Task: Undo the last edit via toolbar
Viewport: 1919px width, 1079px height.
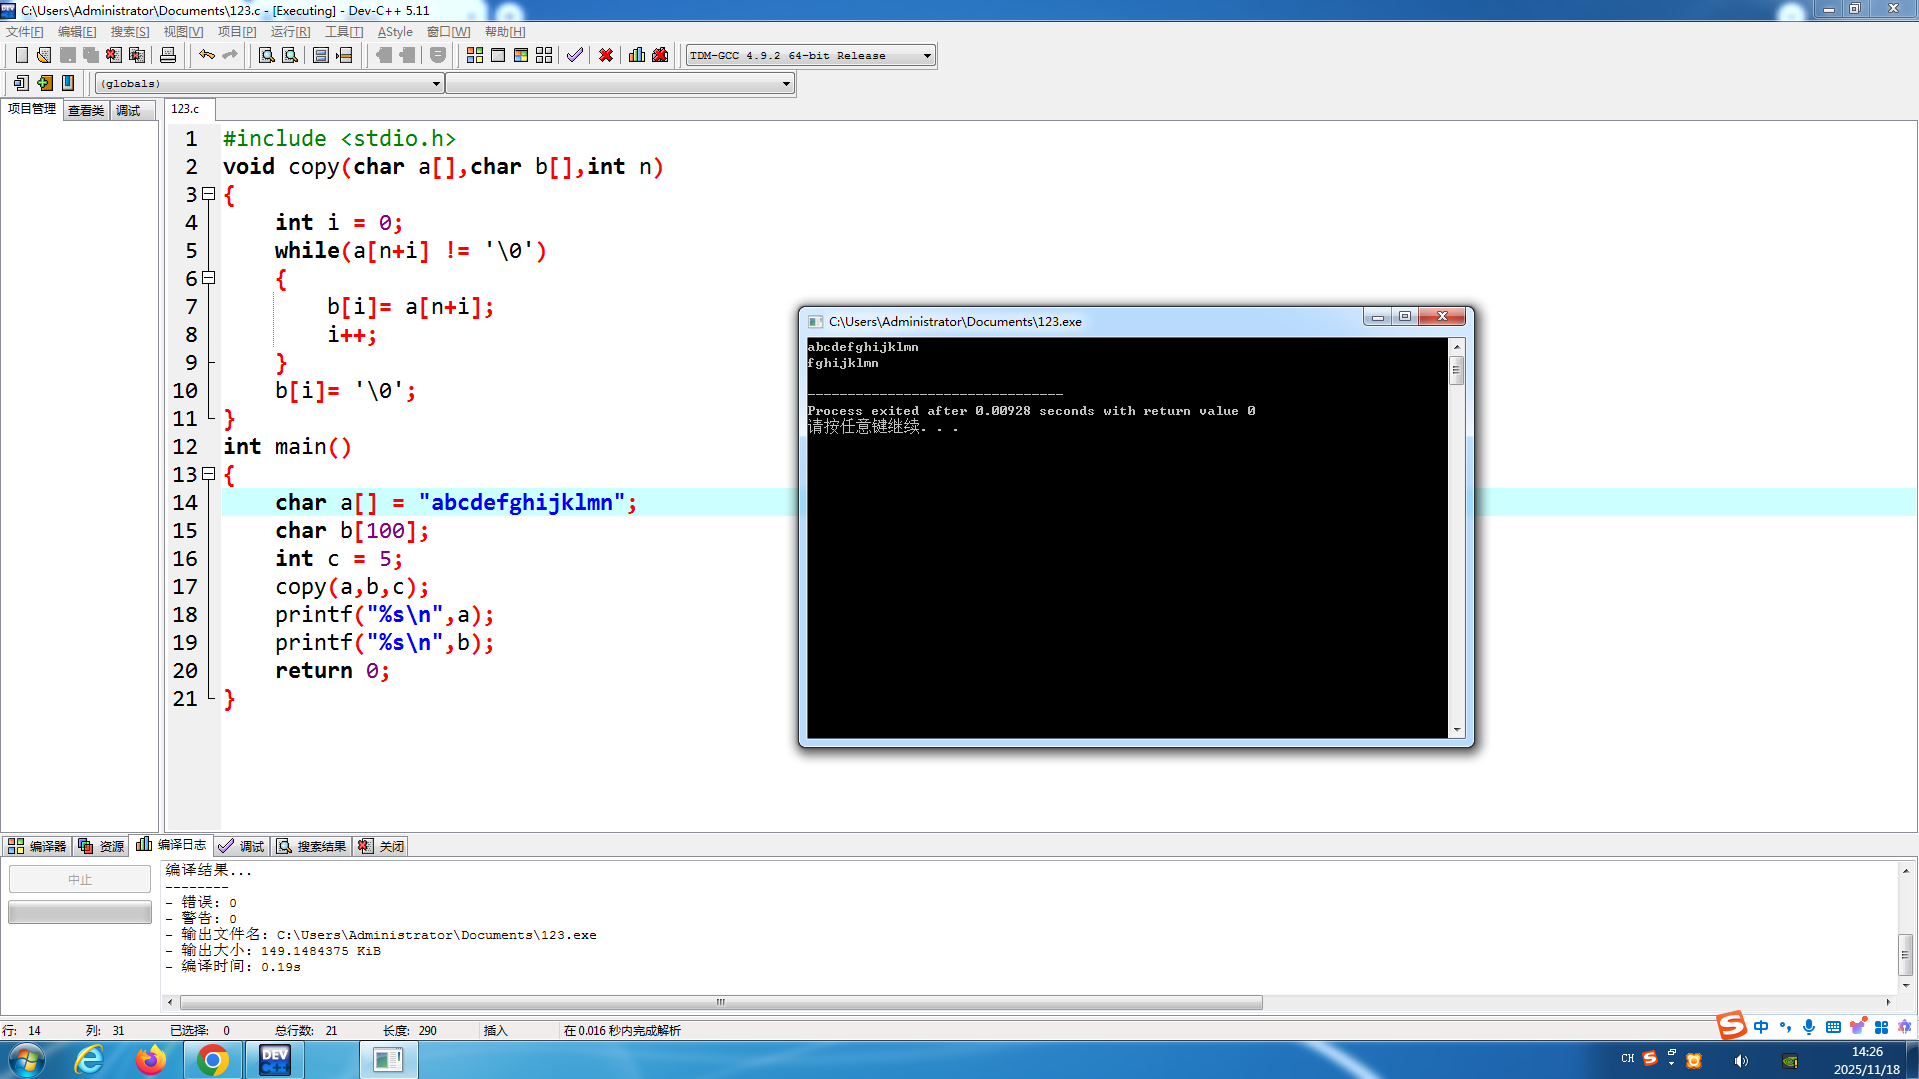Action: point(207,55)
